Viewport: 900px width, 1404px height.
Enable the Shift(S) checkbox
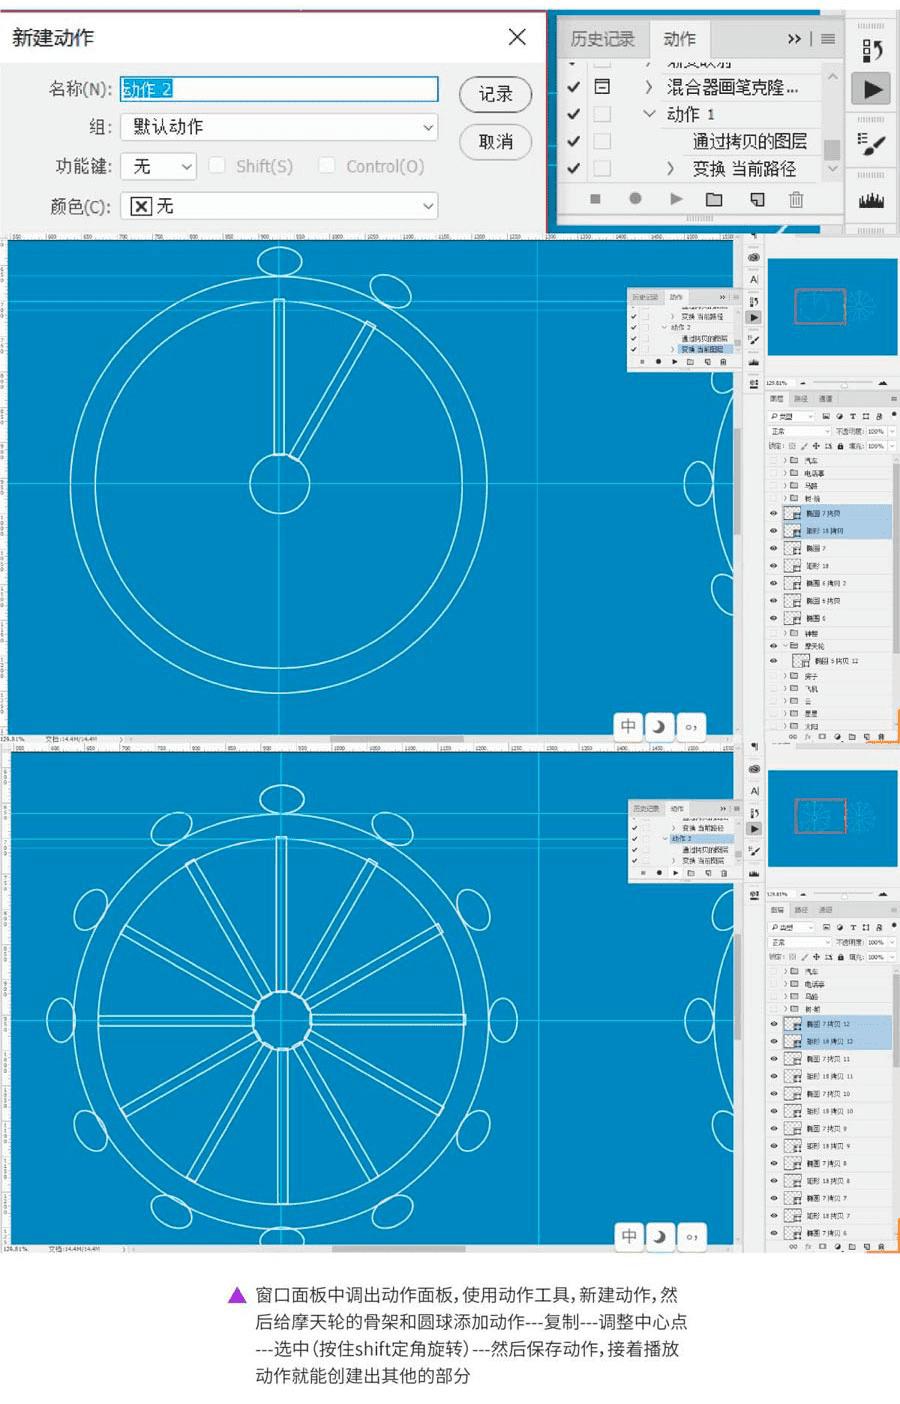(x=217, y=166)
